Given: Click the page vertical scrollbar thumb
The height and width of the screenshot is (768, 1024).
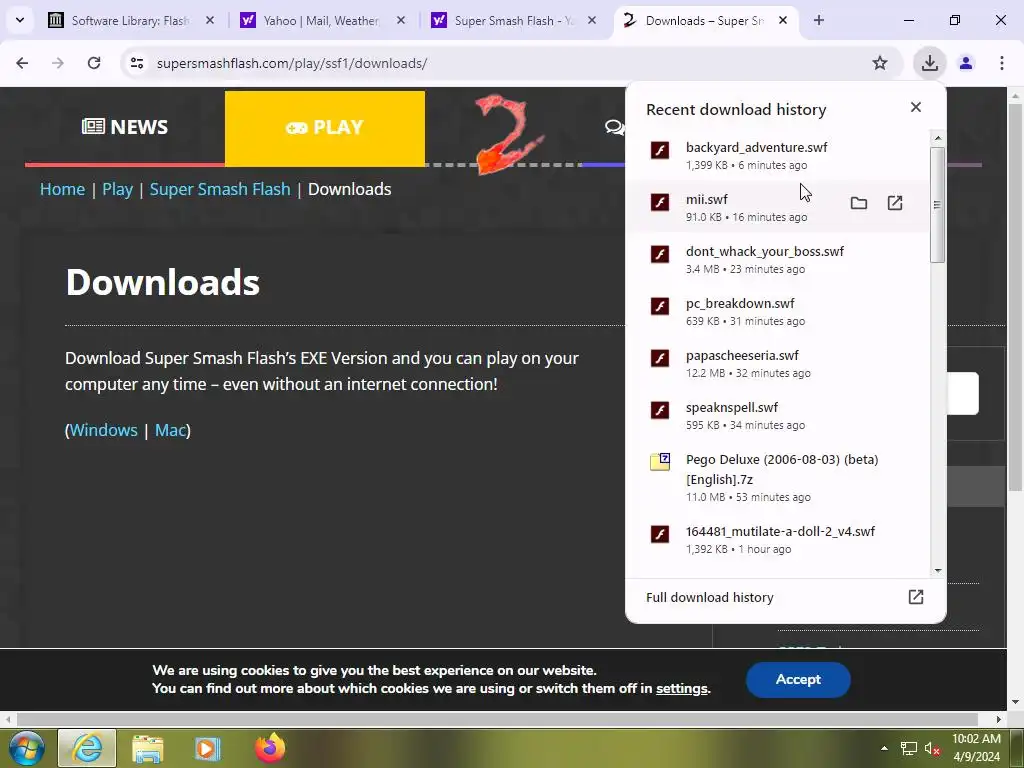Looking at the screenshot, I should 1016,297.
